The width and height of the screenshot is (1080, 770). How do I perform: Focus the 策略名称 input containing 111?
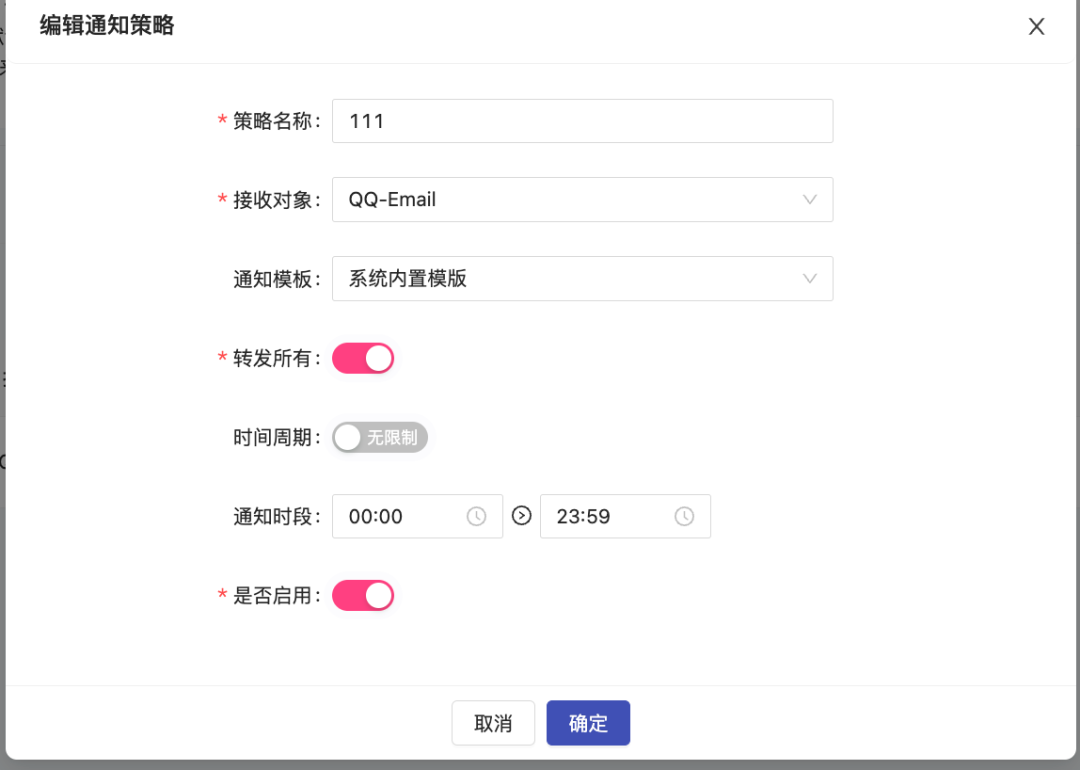pyautogui.click(x=583, y=121)
